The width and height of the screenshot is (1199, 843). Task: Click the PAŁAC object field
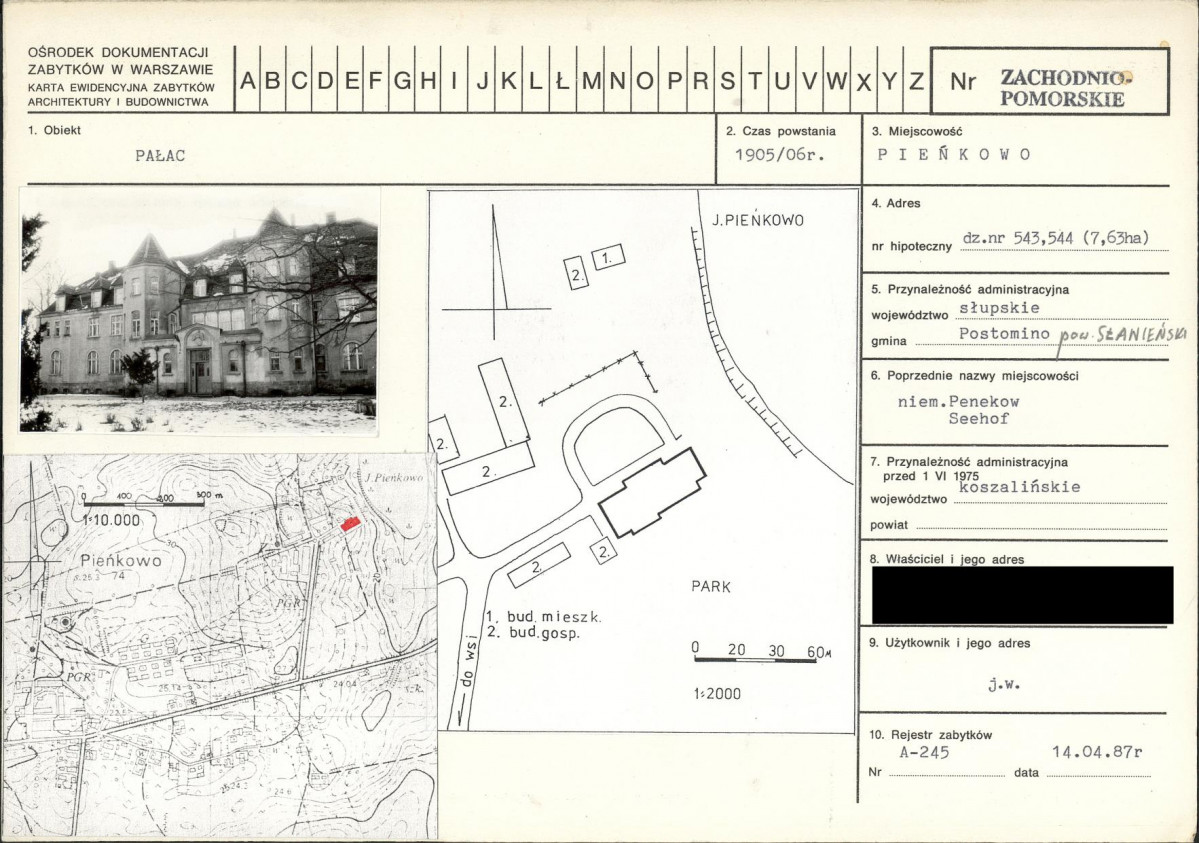160,155
